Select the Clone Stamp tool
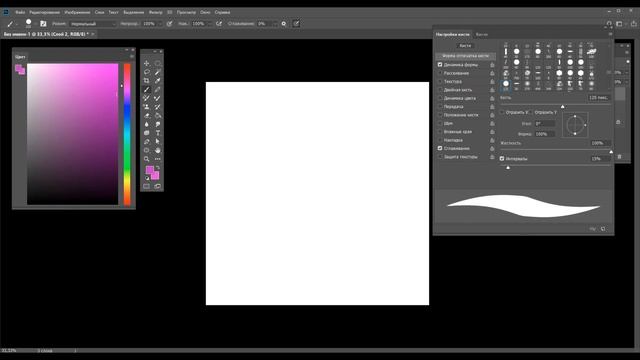The image size is (640, 360). (x=147, y=107)
